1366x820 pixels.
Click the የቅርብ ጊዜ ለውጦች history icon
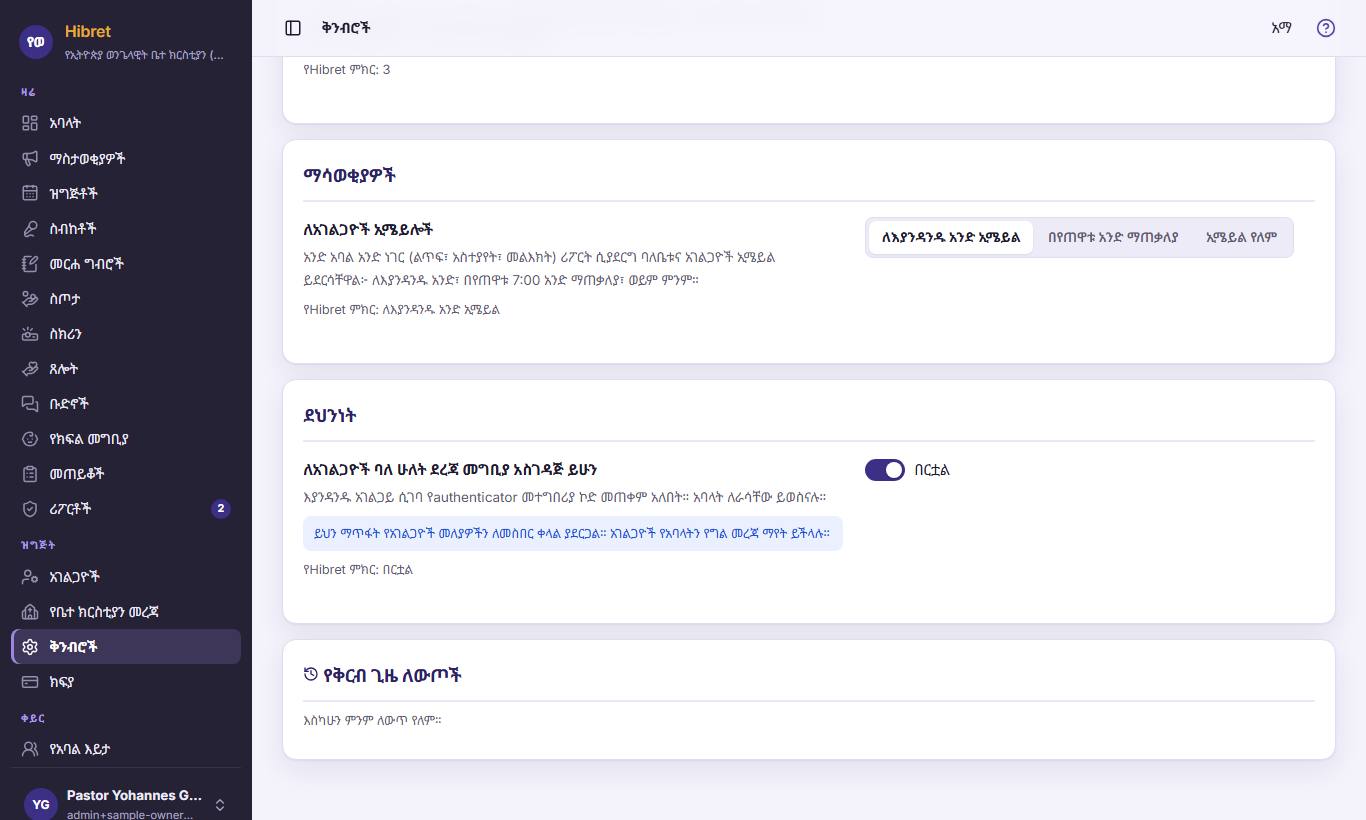(x=310, y=675)
